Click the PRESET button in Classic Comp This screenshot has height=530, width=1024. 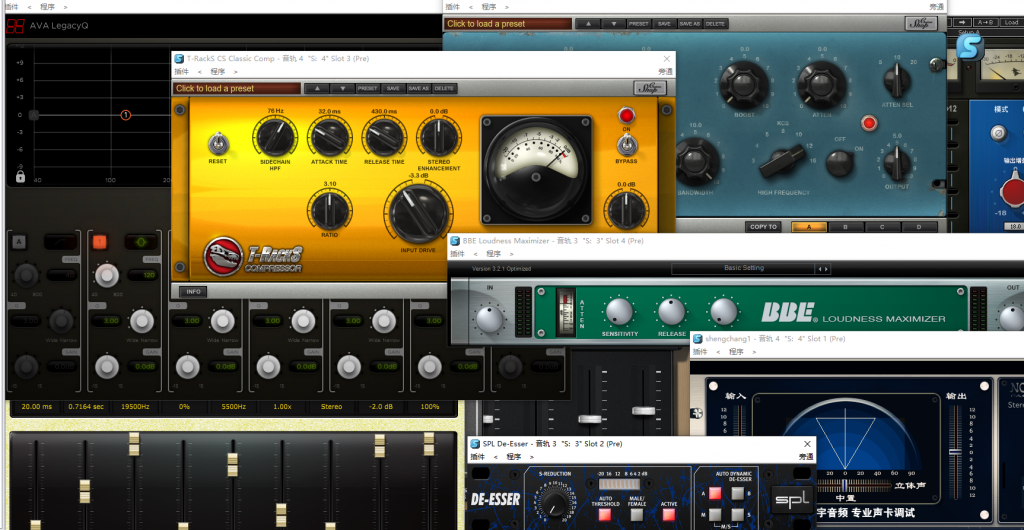tap(367, 88)
